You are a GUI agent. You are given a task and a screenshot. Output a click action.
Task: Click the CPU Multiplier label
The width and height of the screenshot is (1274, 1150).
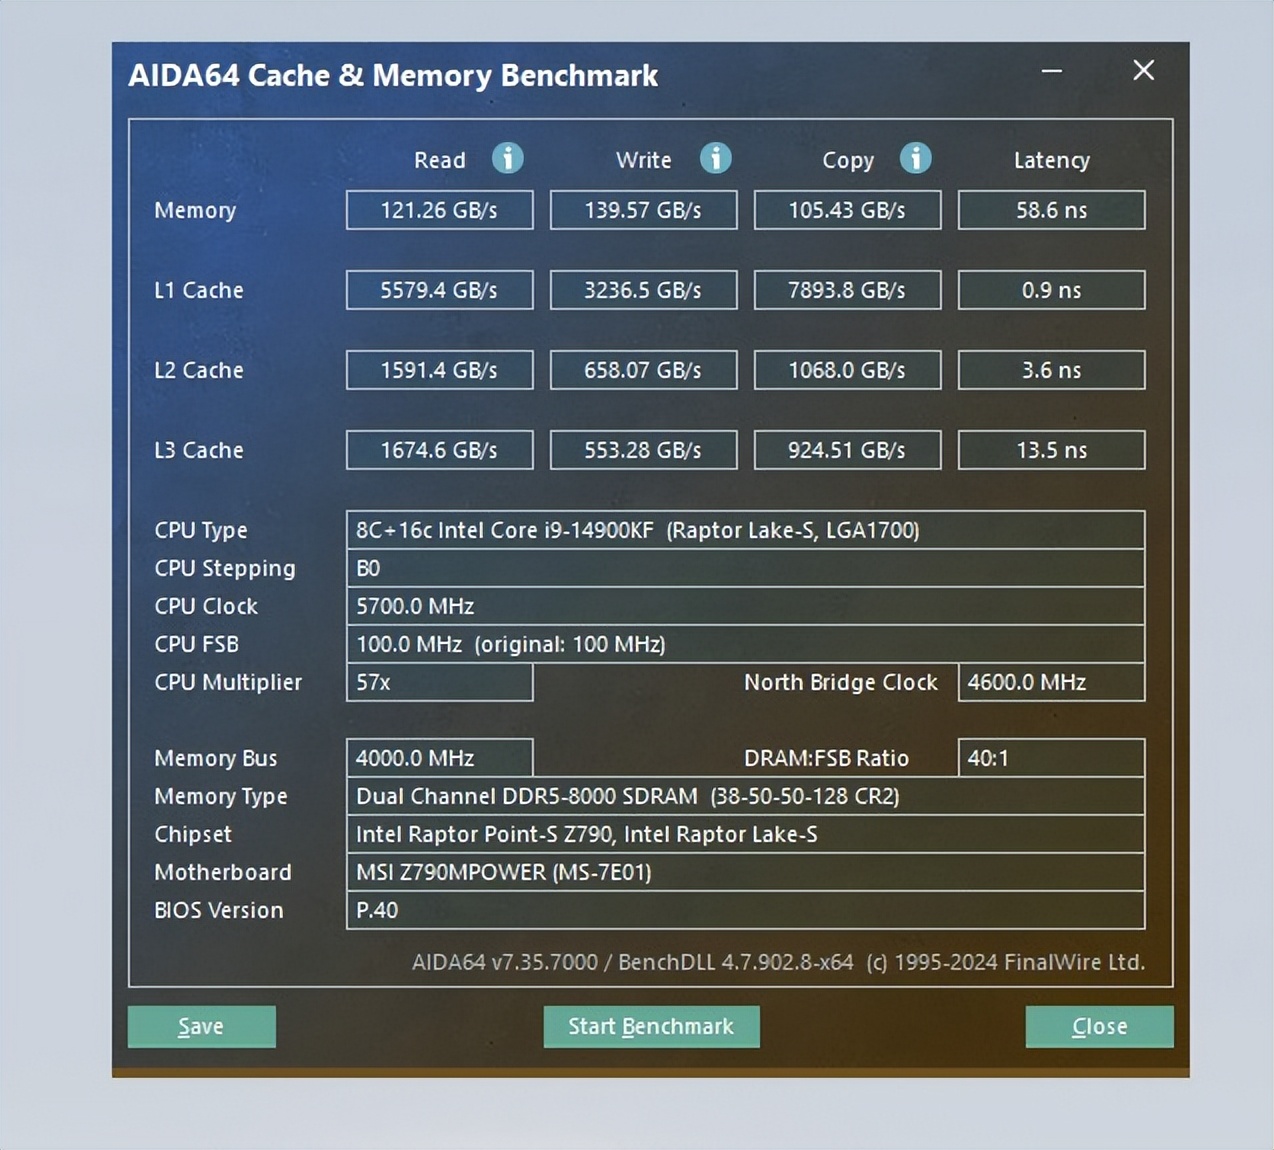(228, 683)
